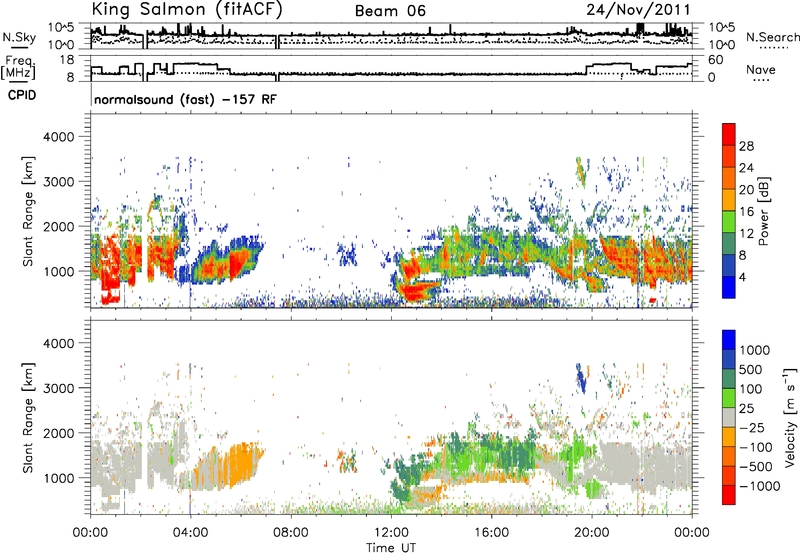
Task: Click the 1000 value on velocity colorbar
Action: [x=755, y=350]
